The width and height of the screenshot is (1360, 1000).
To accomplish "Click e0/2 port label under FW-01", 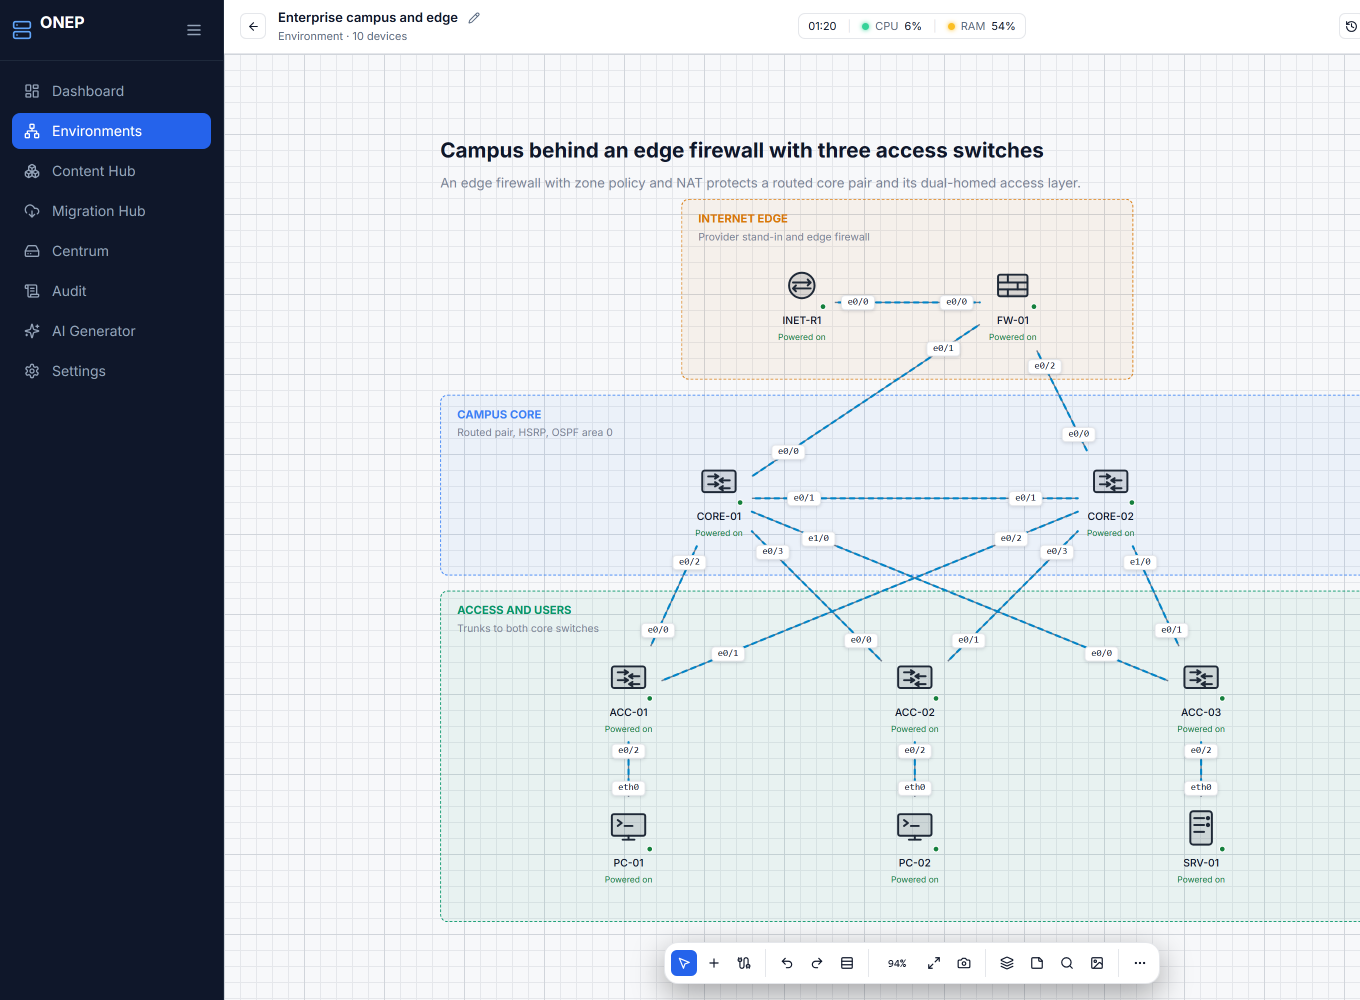I will [x=1045, y=366].
